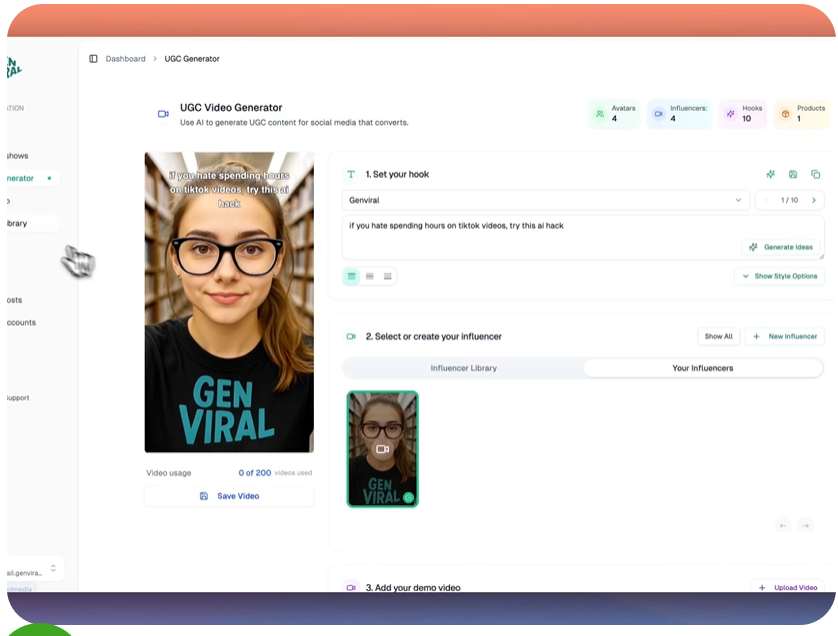This screenshot has height=636, width=838.
Task: Click the Avatars stat card icon
Action: pos(601,114)
